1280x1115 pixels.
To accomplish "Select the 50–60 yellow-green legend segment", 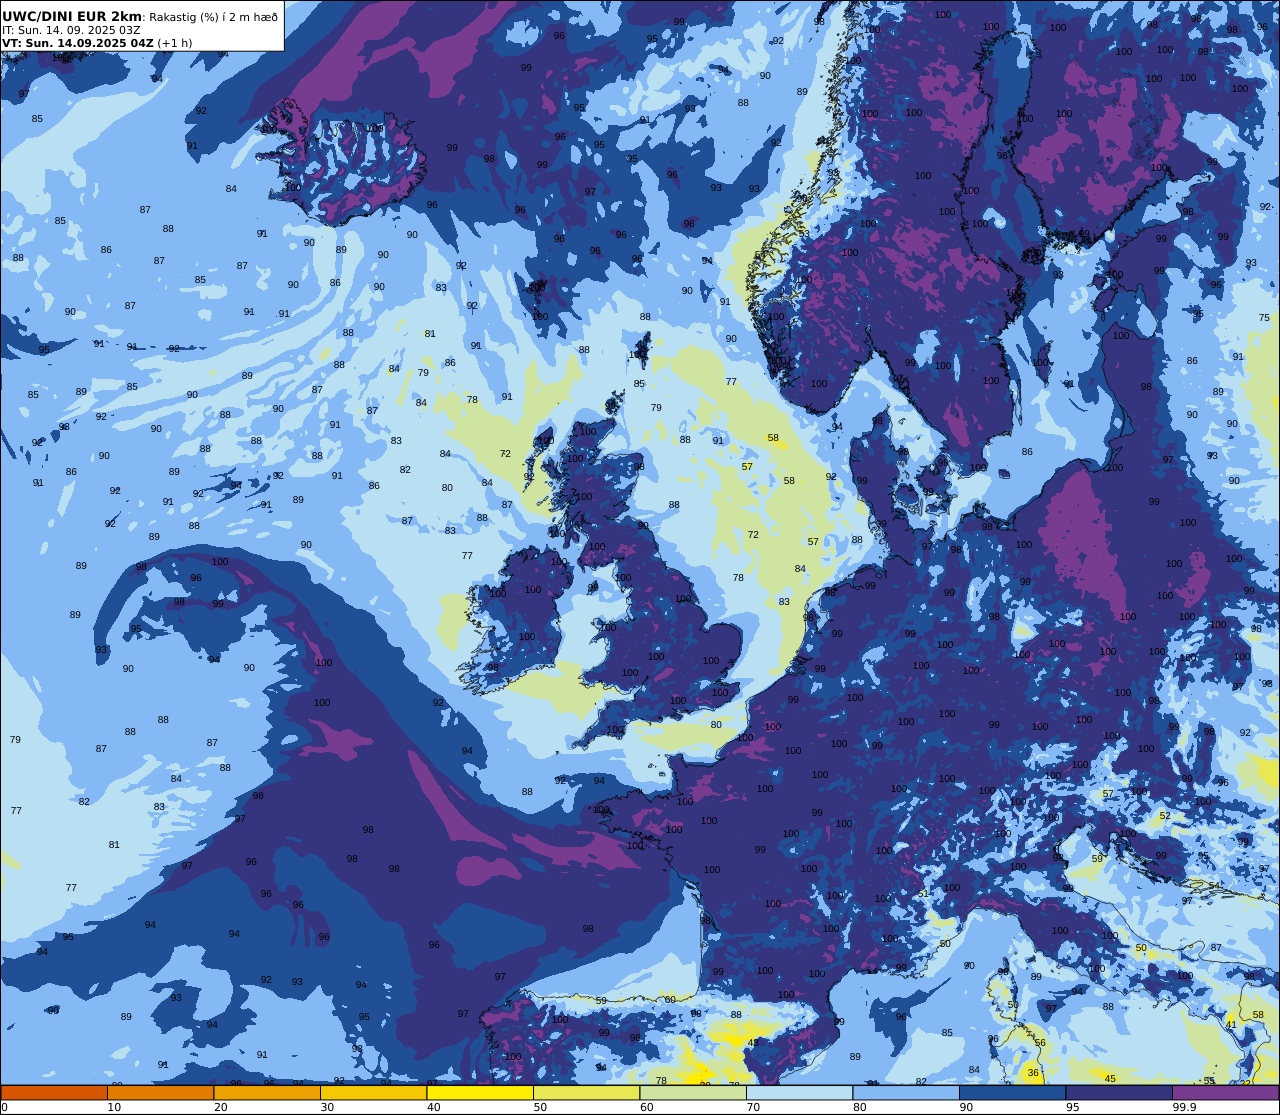I will tap(586, 1093).
